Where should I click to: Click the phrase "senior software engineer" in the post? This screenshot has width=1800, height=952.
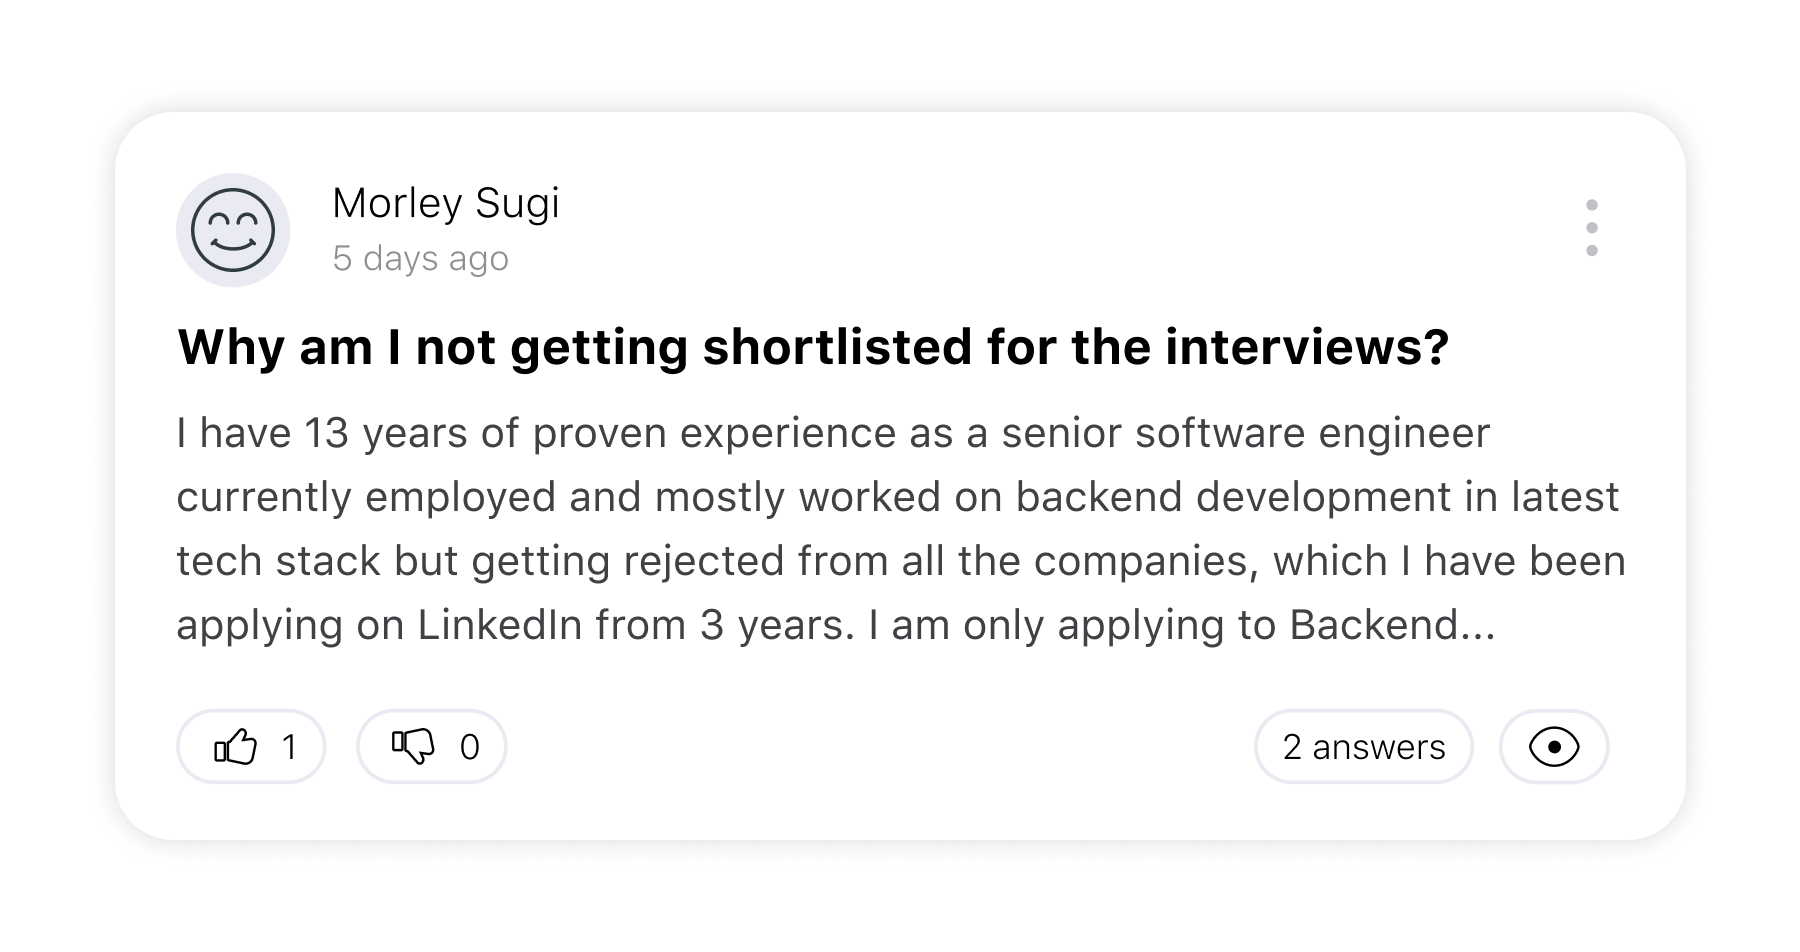[1245, 434]
